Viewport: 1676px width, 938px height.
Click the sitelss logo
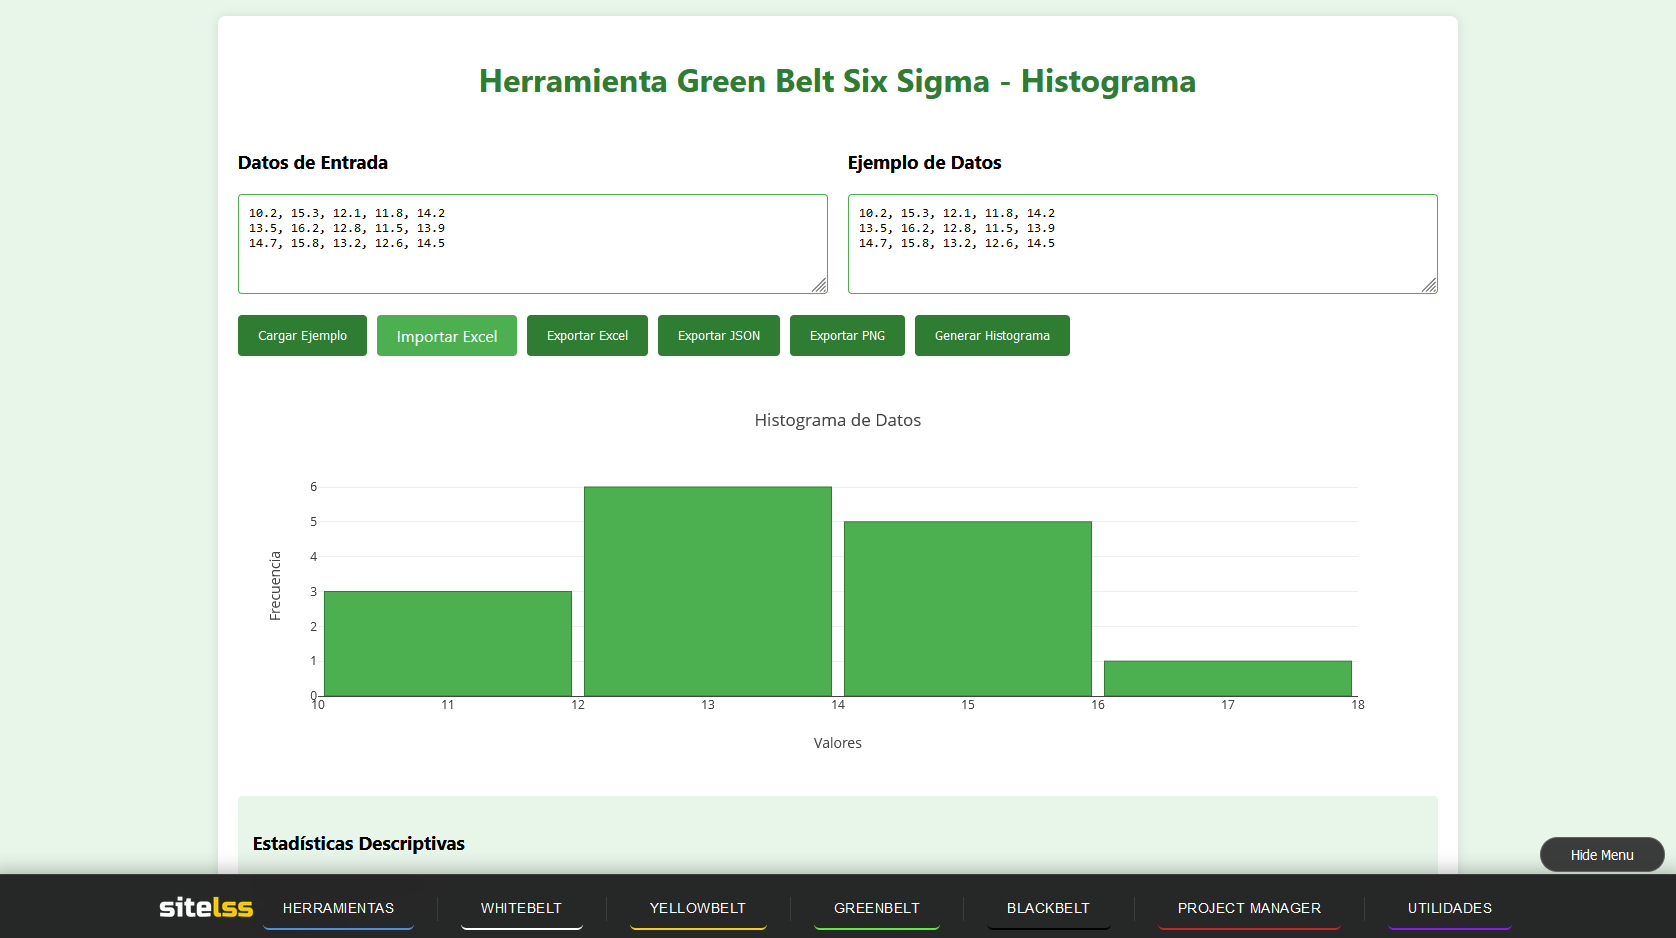[x=206, y=907]
